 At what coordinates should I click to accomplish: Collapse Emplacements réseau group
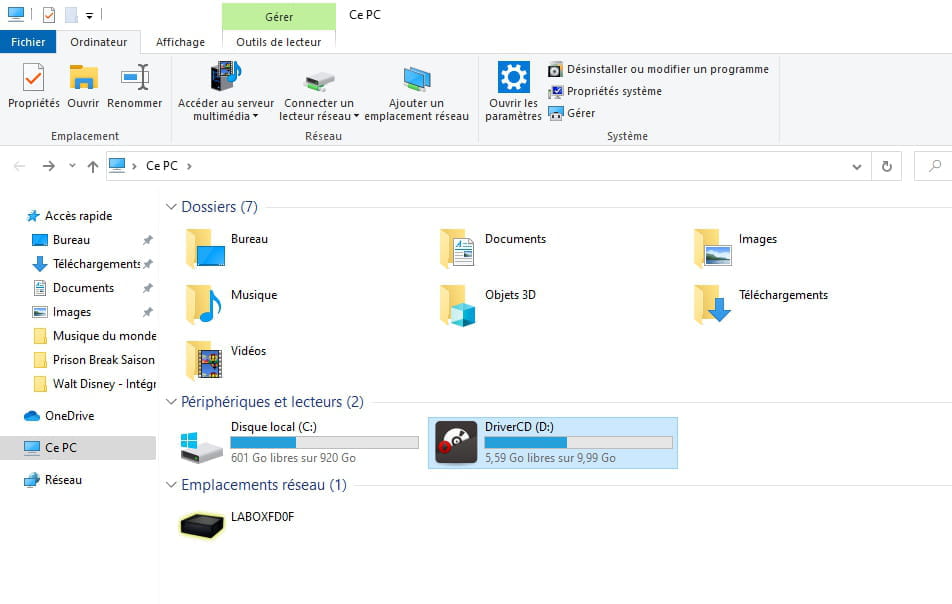click(171, 484)
